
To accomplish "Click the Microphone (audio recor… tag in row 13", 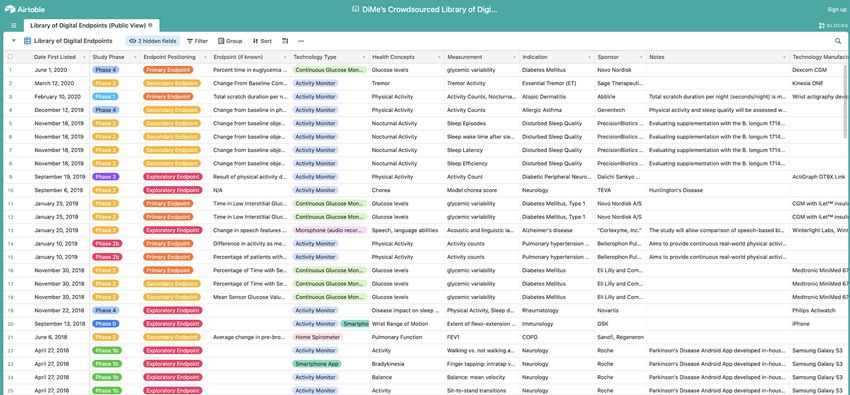I will click(x=330, y=230).
